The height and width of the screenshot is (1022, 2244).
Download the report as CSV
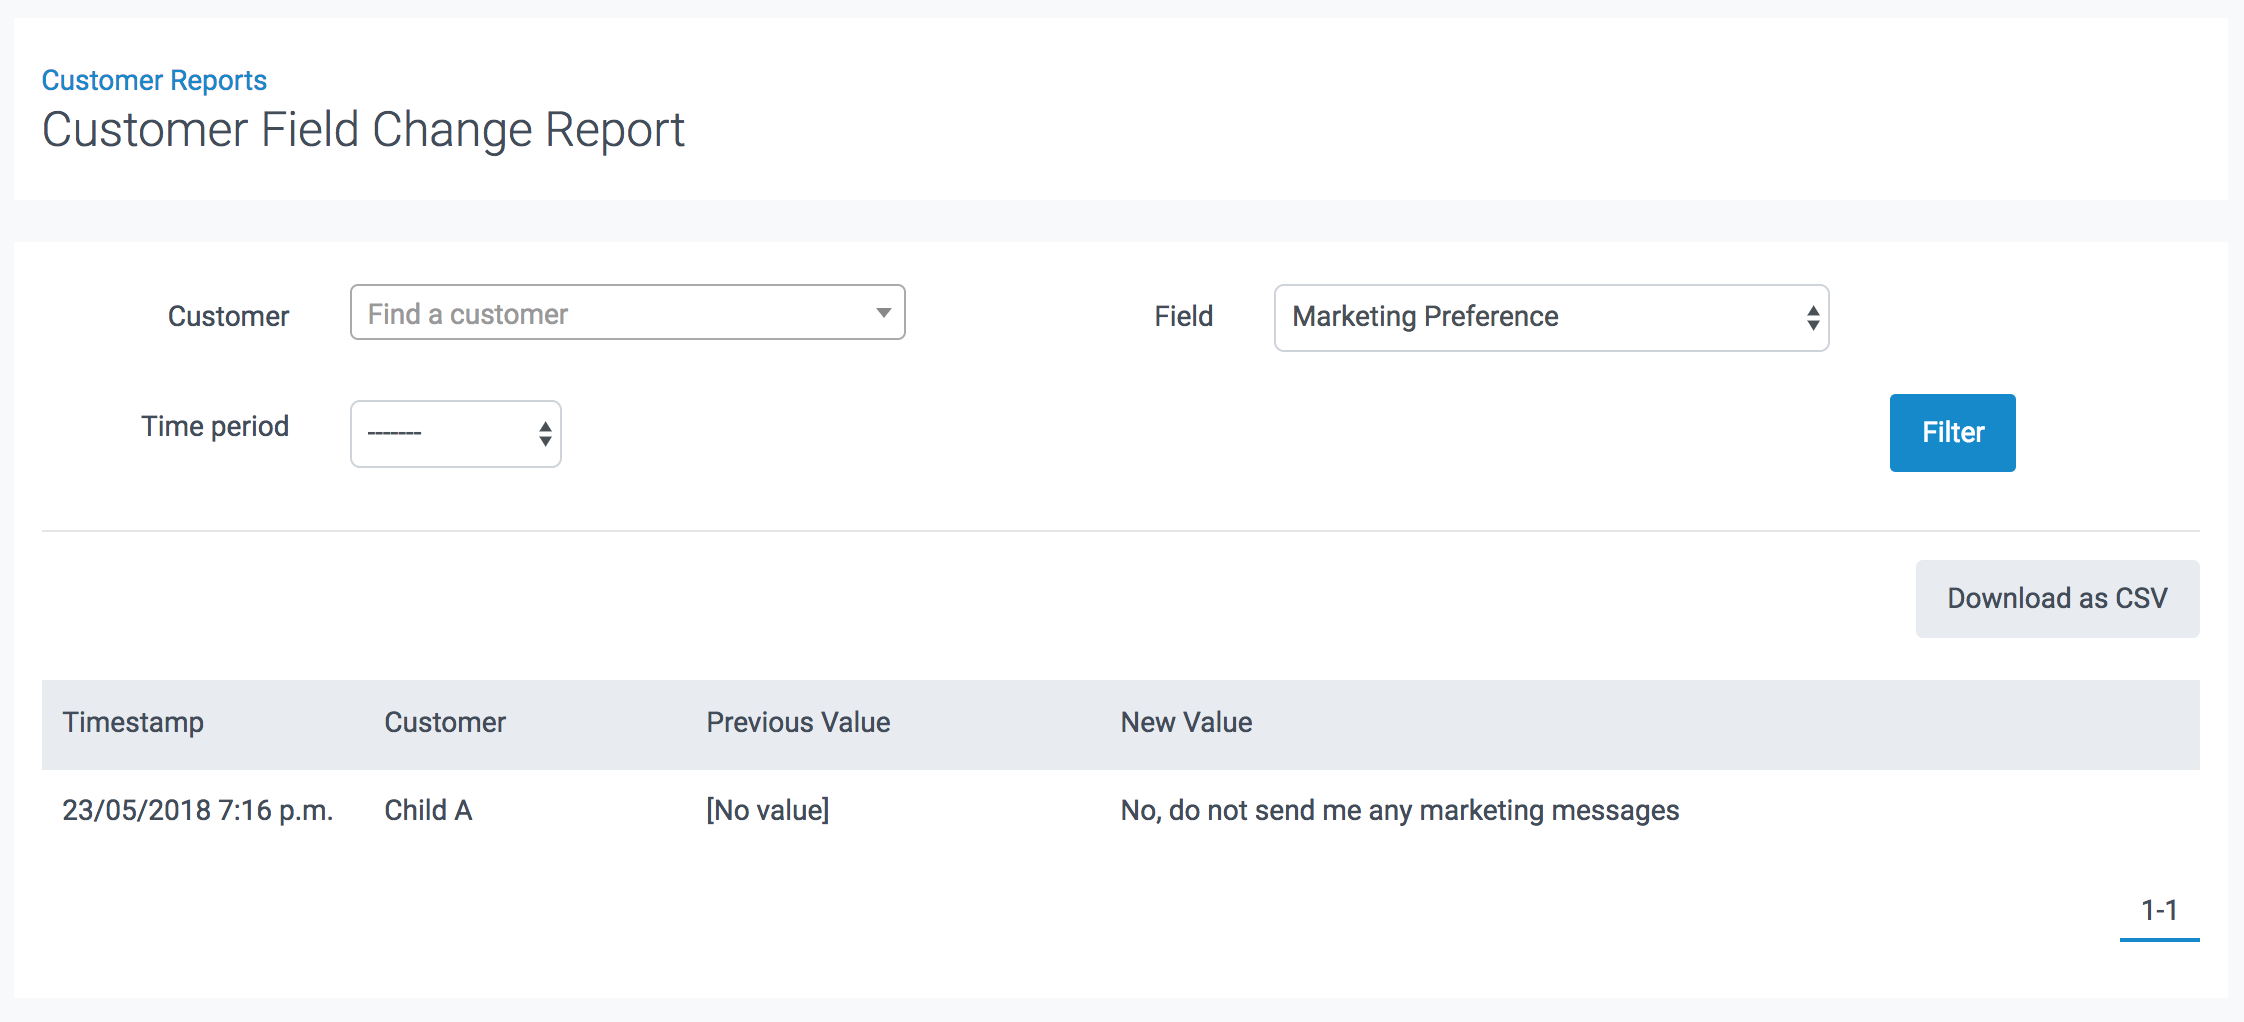(2056, 598)
